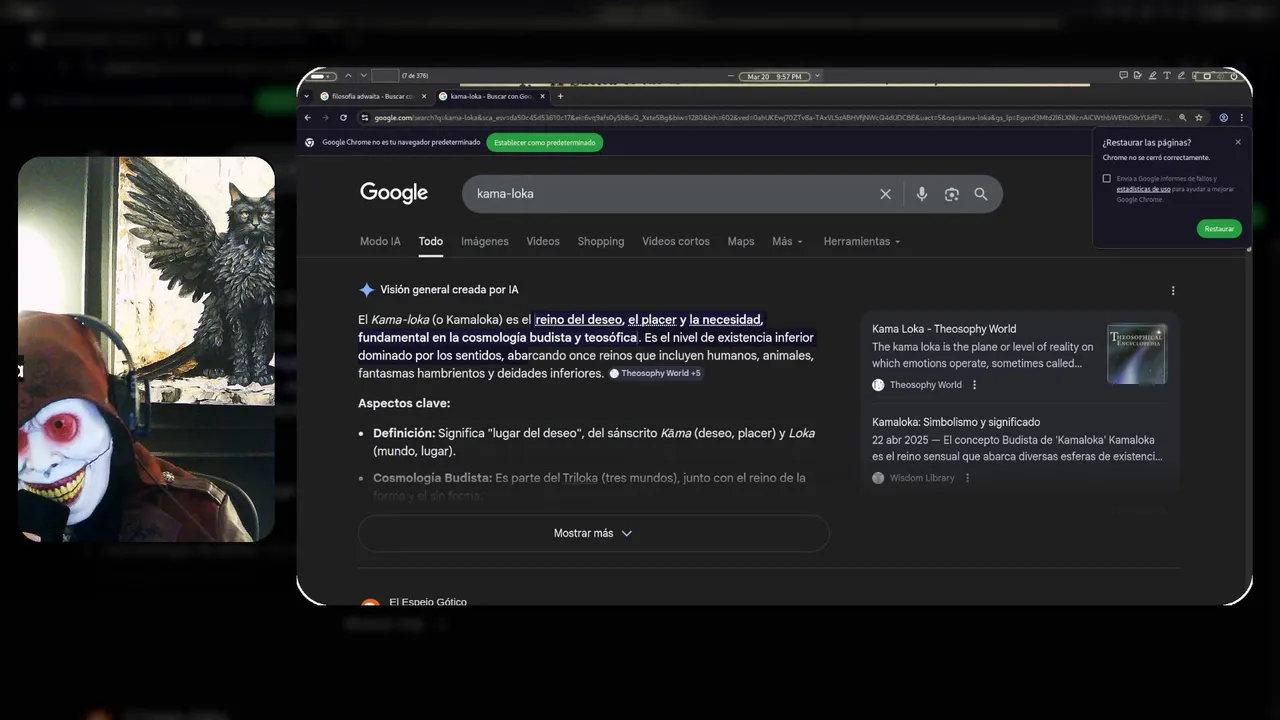
Task: Open the Maps results tab
Action: point(741,241)
